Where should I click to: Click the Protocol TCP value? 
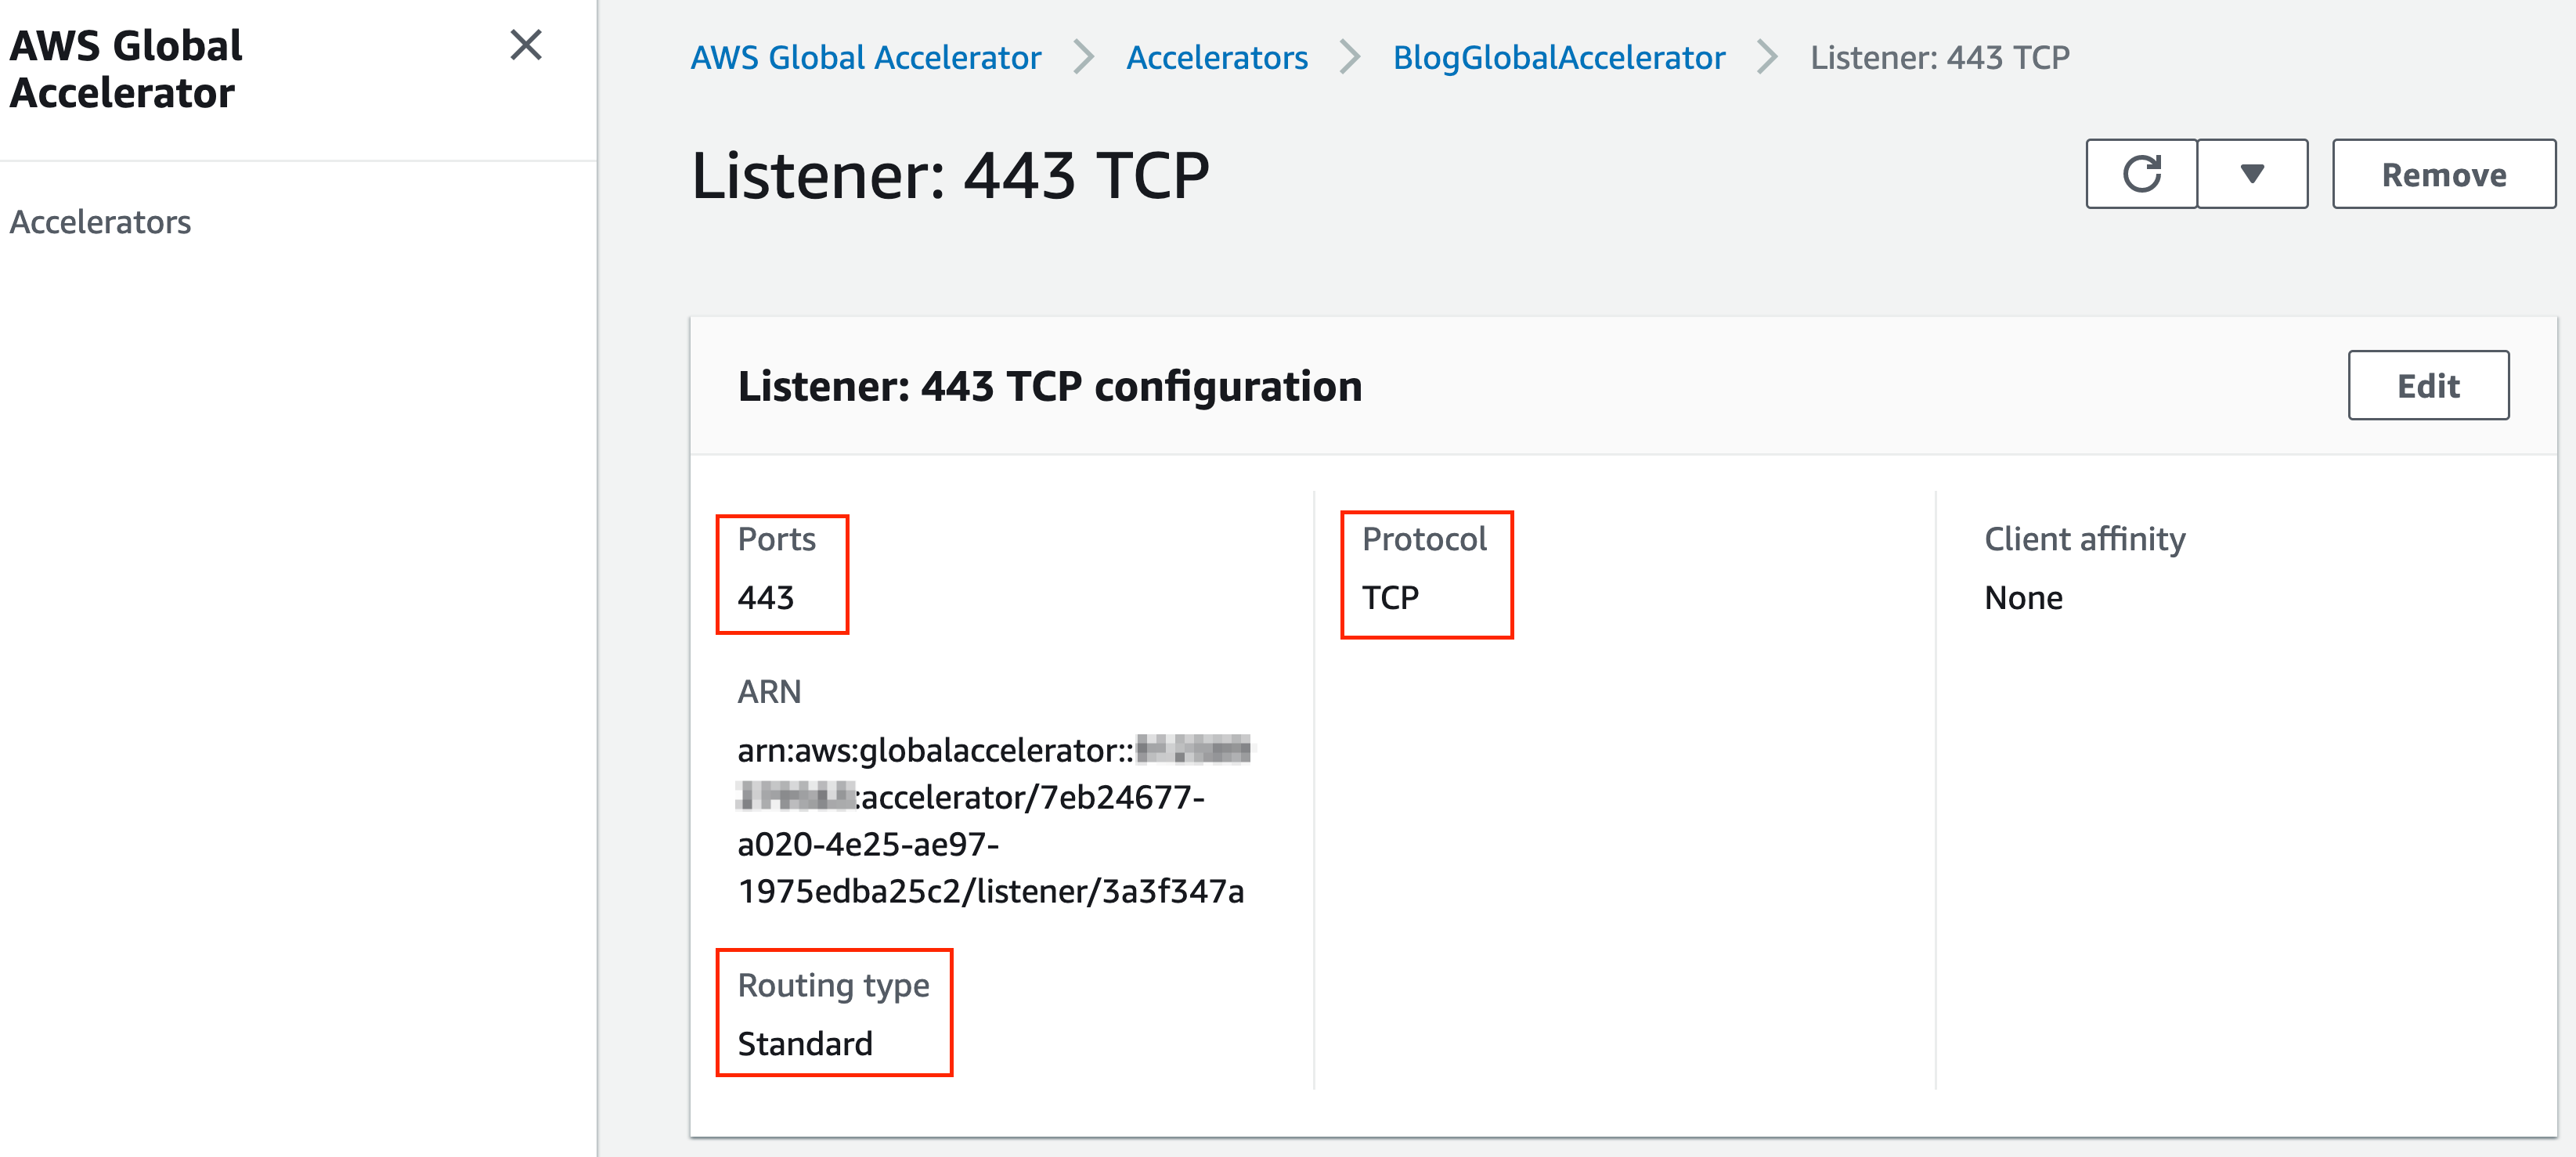1390,597
